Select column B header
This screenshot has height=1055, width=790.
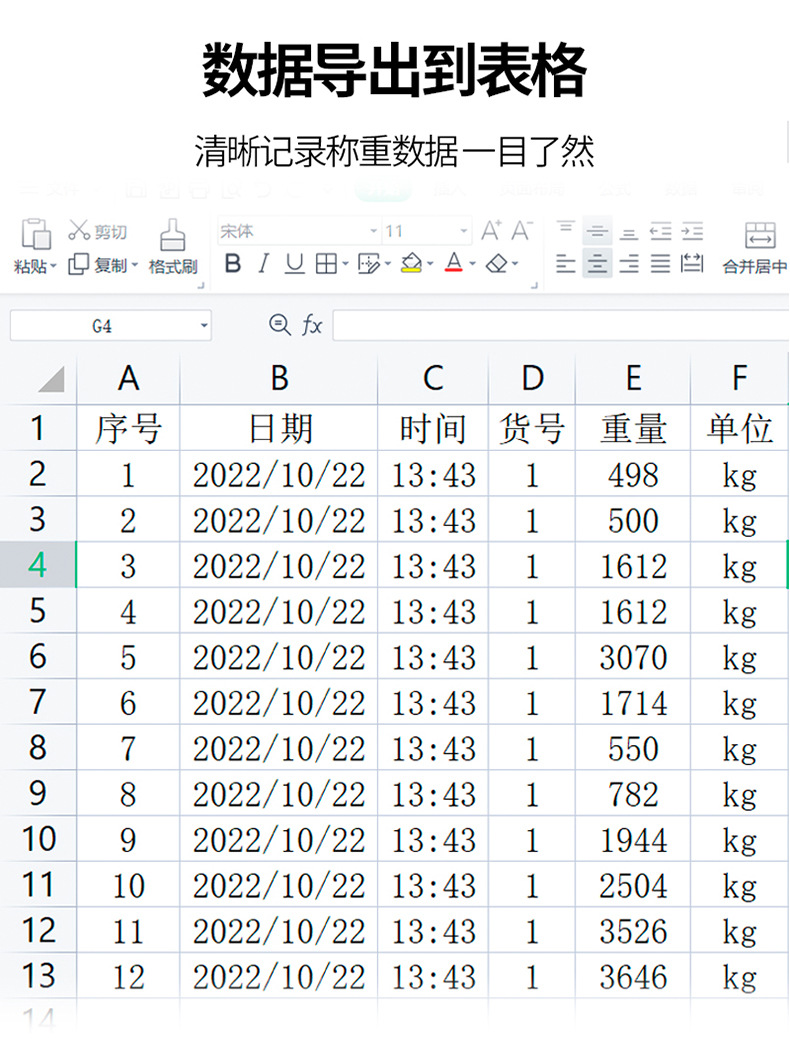click(279, 378)
